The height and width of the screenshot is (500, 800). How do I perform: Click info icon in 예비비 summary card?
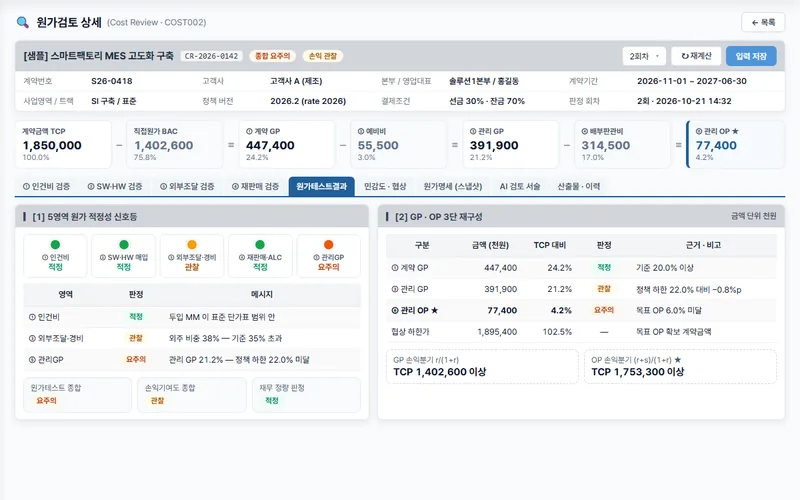[361, 131]
